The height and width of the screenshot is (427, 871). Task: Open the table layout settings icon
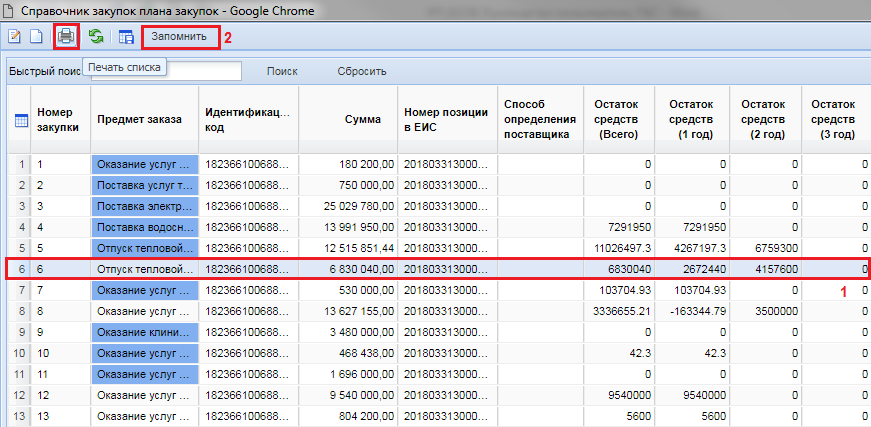[x=126, y=37]
